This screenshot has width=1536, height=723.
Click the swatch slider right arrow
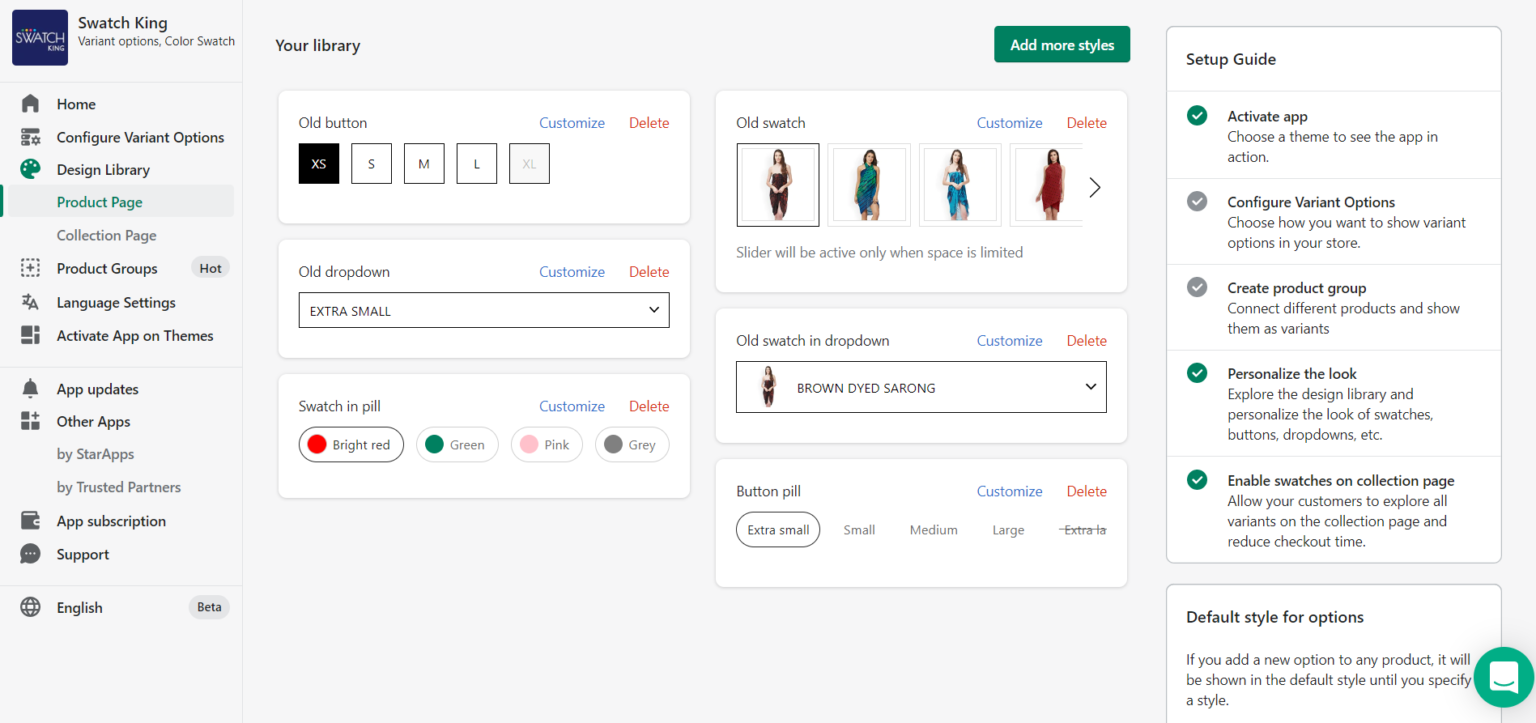click(x=1094, y=187)
